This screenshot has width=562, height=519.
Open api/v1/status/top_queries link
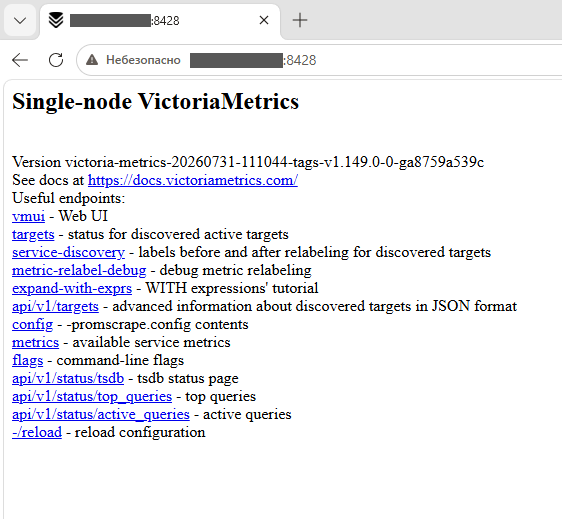tap(92, 397)
